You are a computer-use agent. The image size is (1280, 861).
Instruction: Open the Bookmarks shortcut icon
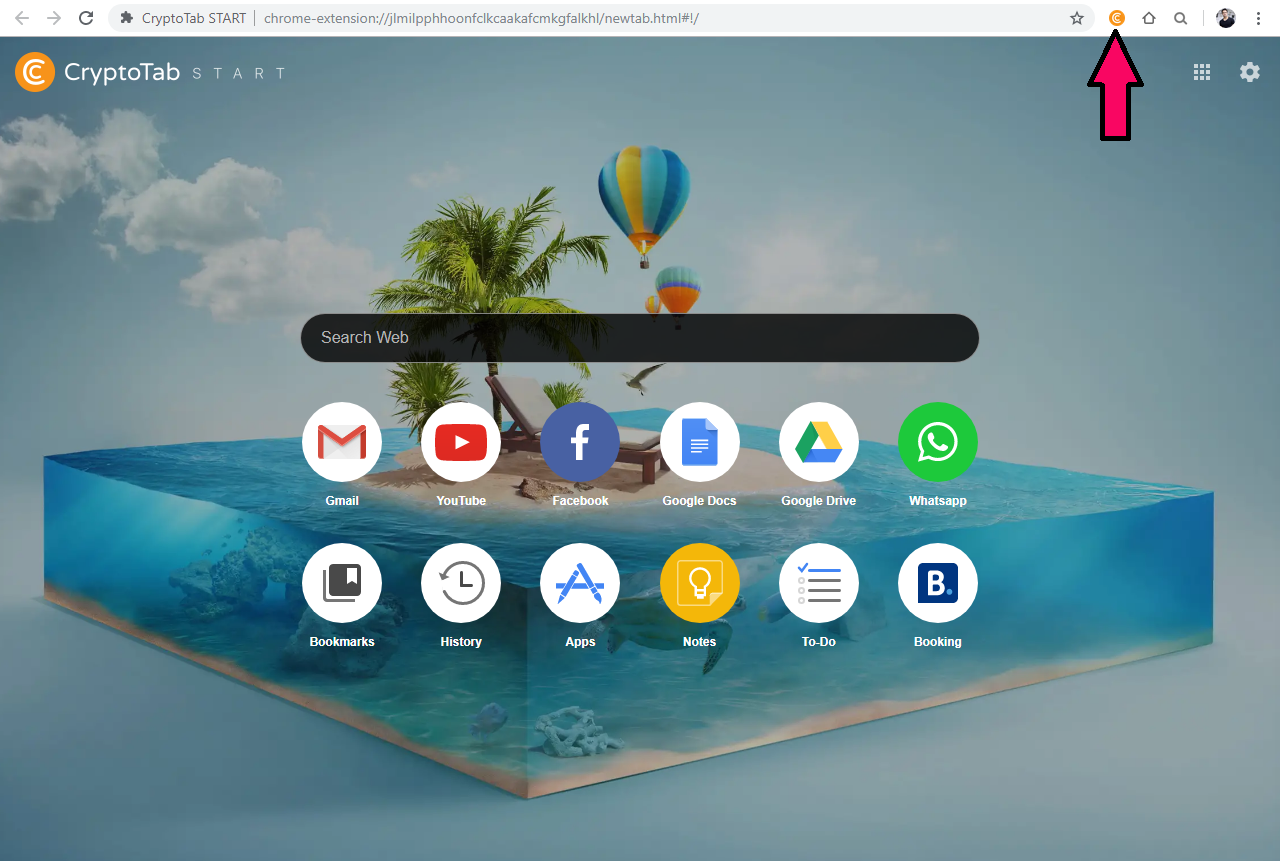[342, 583]
